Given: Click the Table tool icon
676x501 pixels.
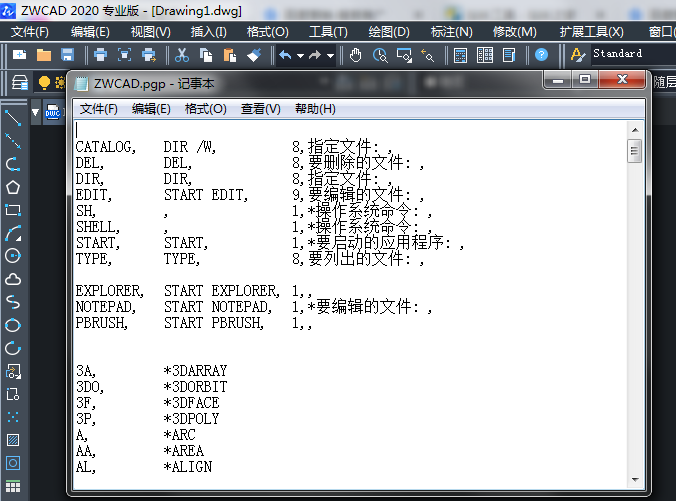Looking at the screenshot, I should coord(13,486).
